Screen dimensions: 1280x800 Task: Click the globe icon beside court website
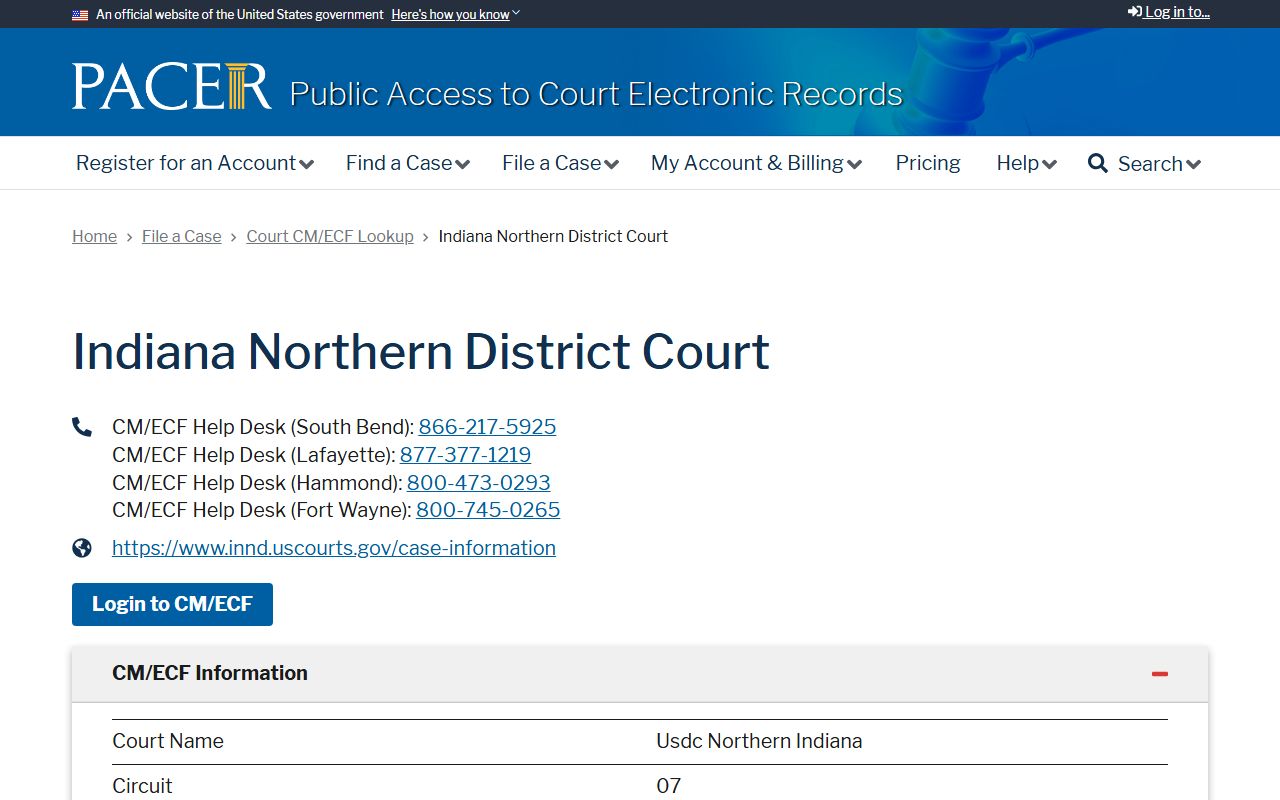pos(82,548)
